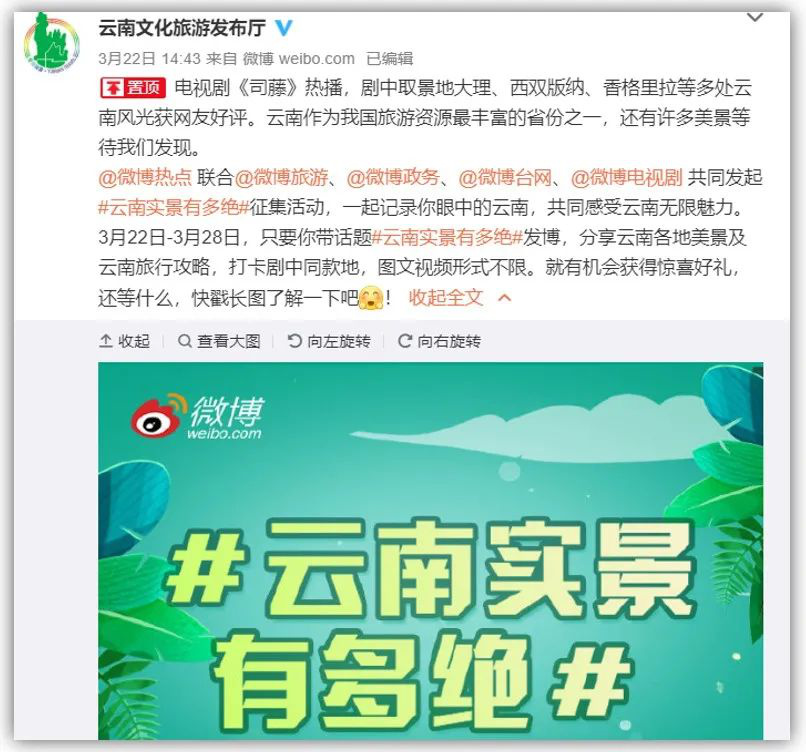
Task: Open the @微博电视剧 mention
Action: coord(626,177)
